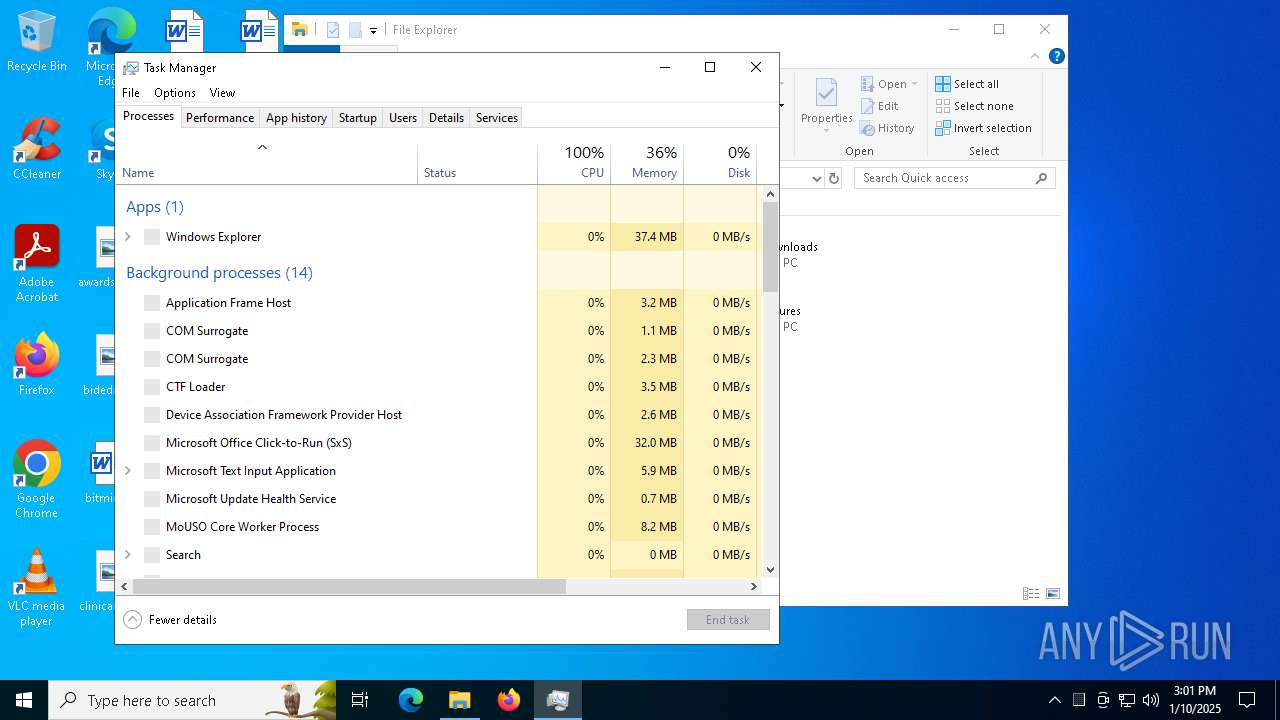Switch File Explorer to details view icon
Image resolution: width=1280 pixels, height=720 pixels.
click(x=1031, y=593)
